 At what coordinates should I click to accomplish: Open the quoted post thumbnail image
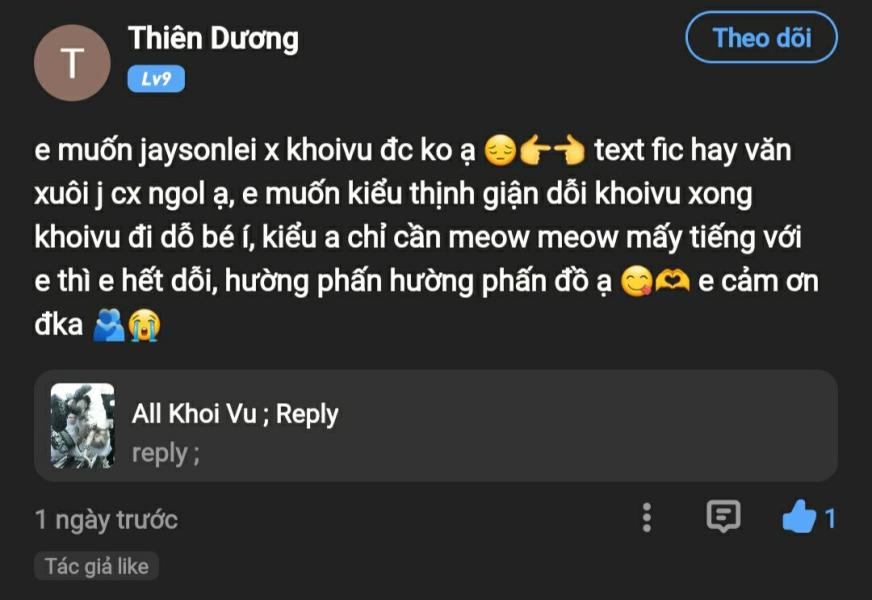point(82,425)
